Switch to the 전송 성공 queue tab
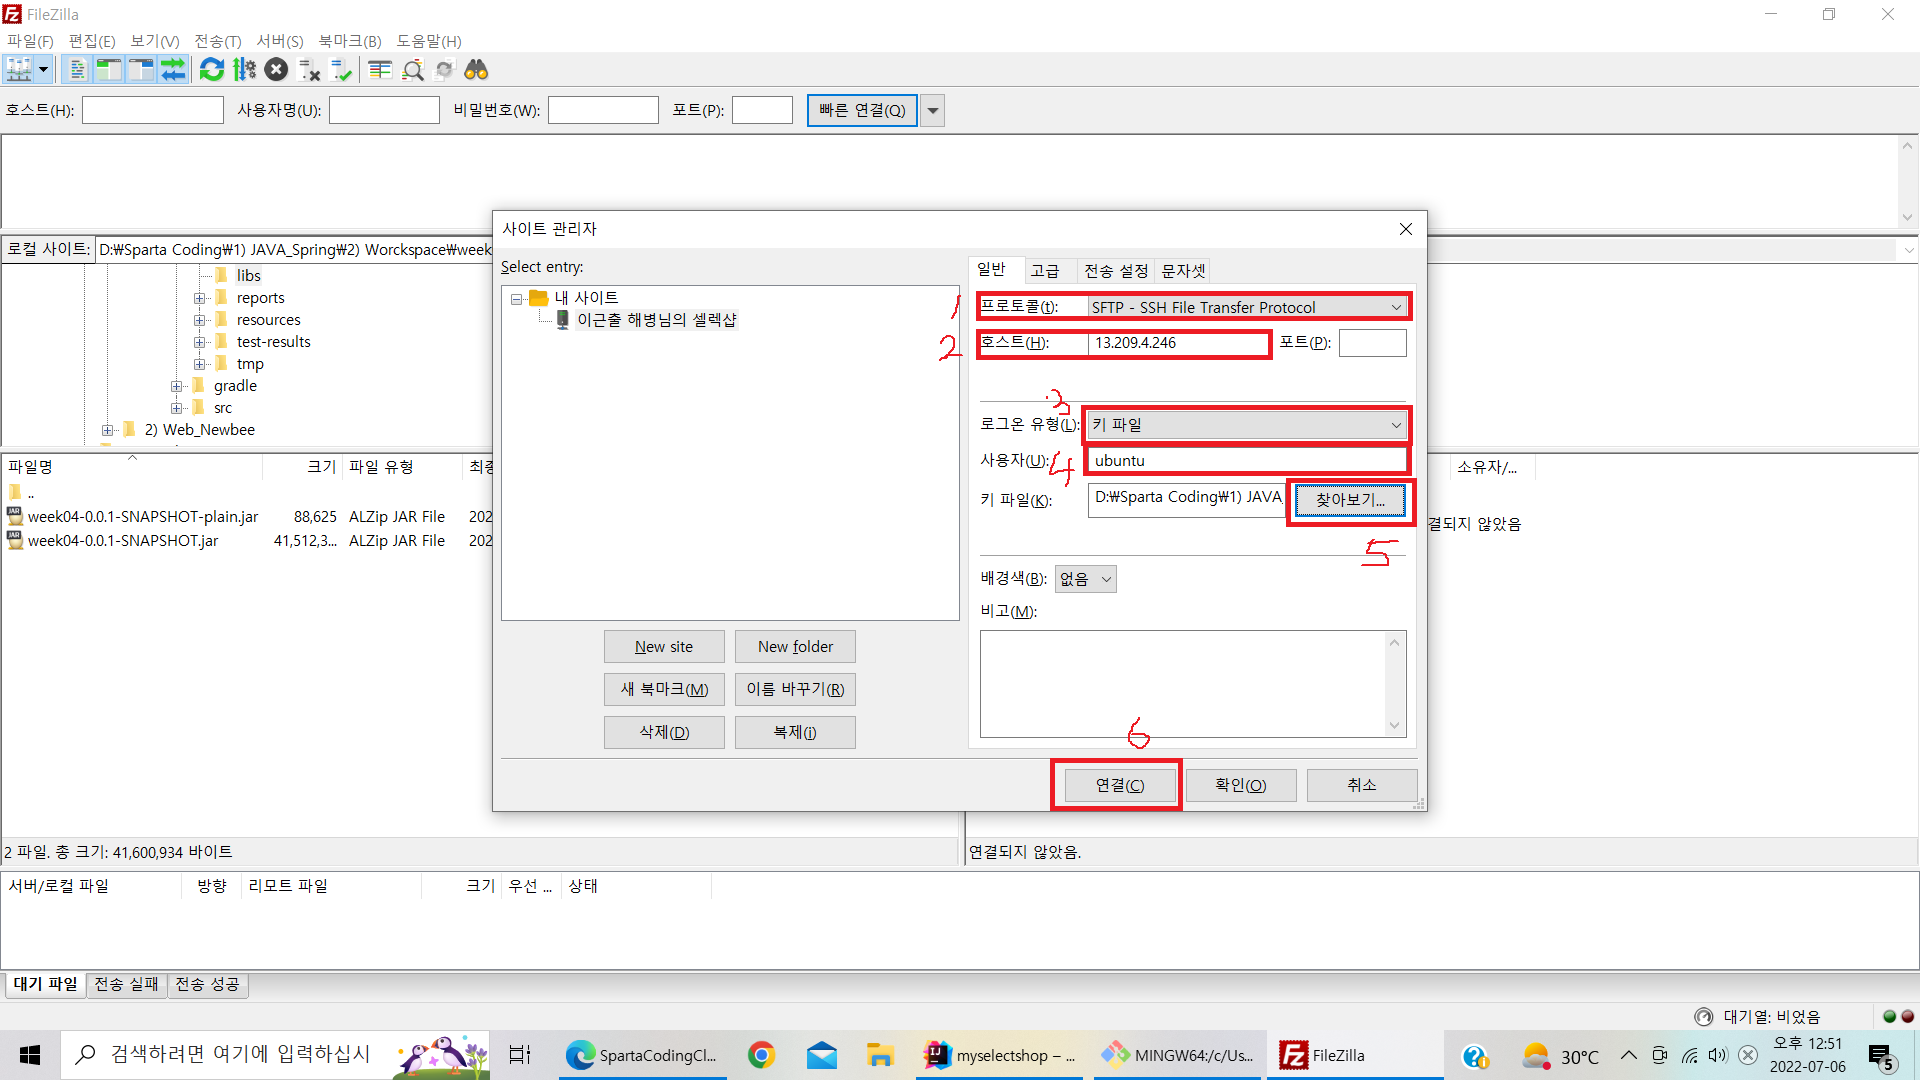The width and height of the screenshot is (1920, 1080). tap(207, 984)
